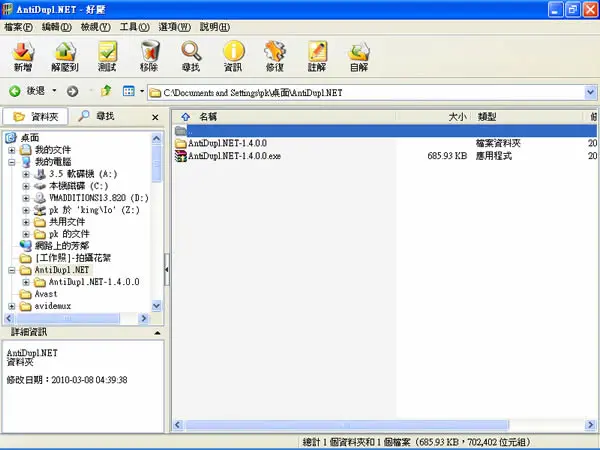Click the 新增 (Add) toolbar icon

click(x=23, y=56)
